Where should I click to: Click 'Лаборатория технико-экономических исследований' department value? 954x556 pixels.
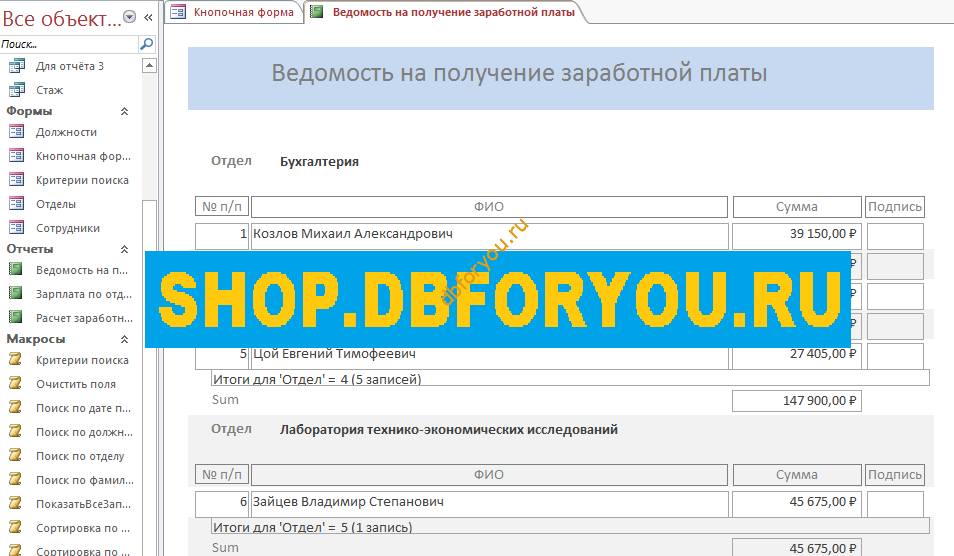tap(449, 429)
